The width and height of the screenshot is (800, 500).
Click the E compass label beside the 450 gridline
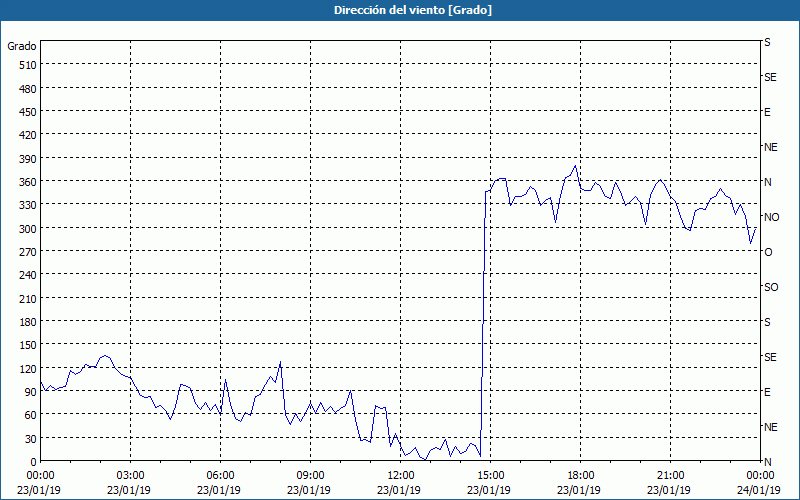point(767,112)
